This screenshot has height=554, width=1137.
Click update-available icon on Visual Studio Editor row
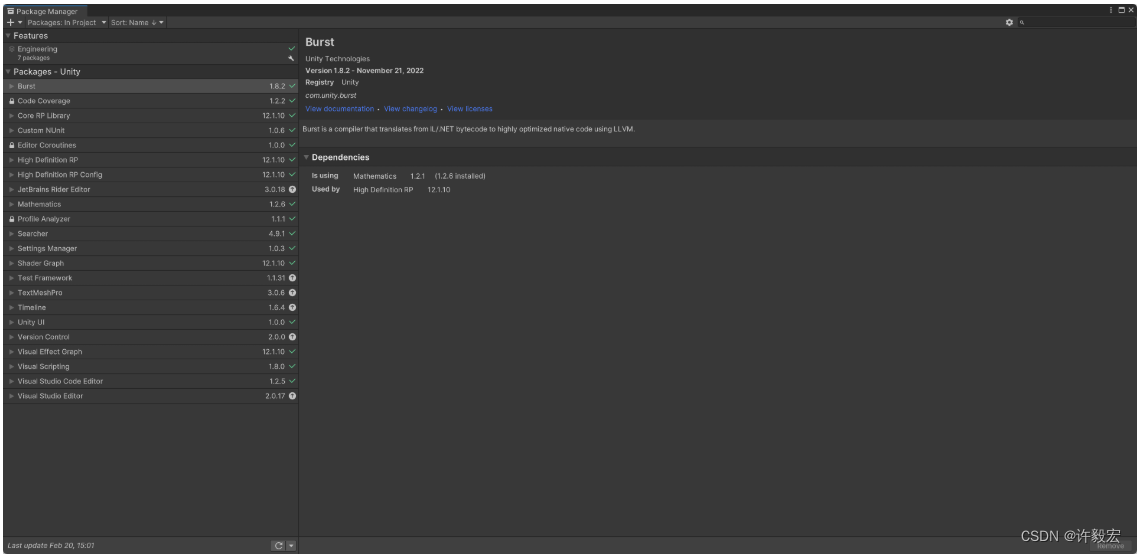pos(292,396)
